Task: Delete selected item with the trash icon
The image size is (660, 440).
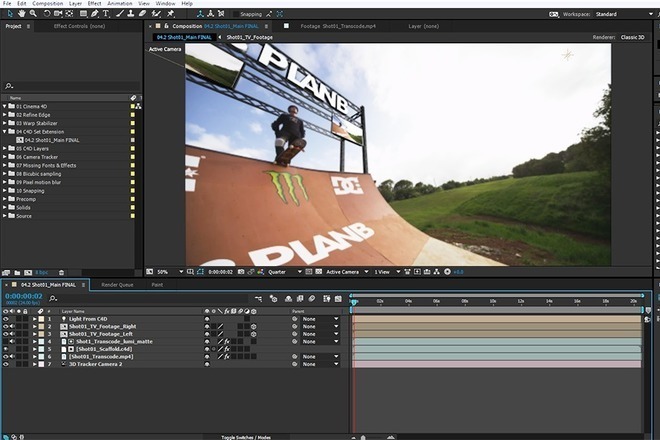Action: tap(61, 272)
